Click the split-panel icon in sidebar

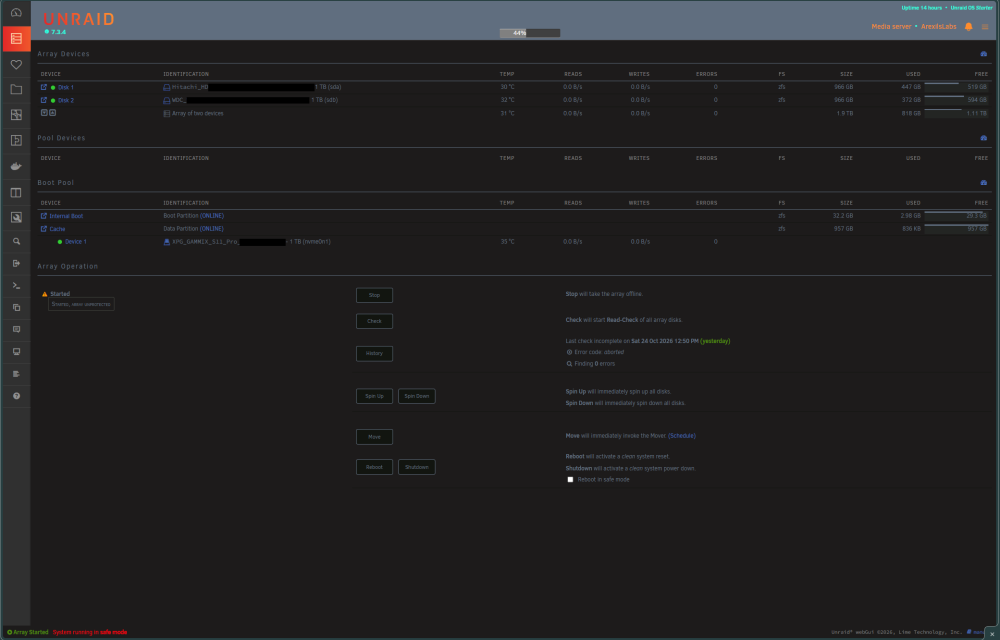click(x=17, y=193)
